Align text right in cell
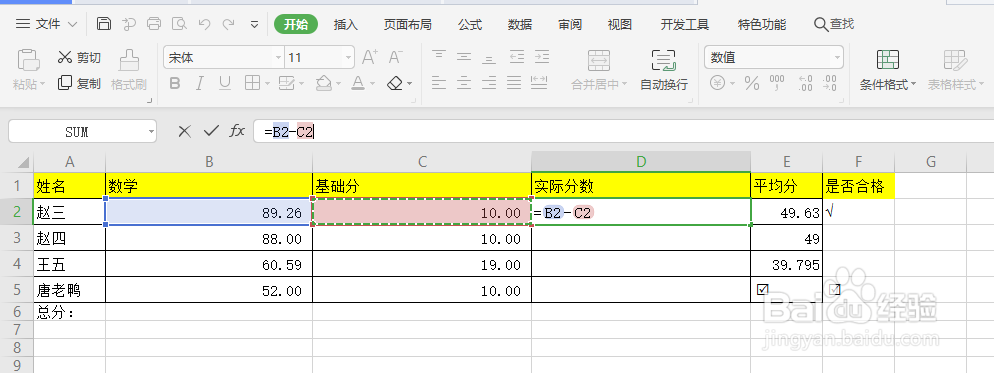This screenshot has height=373, width=994. (x=489, y=82)
